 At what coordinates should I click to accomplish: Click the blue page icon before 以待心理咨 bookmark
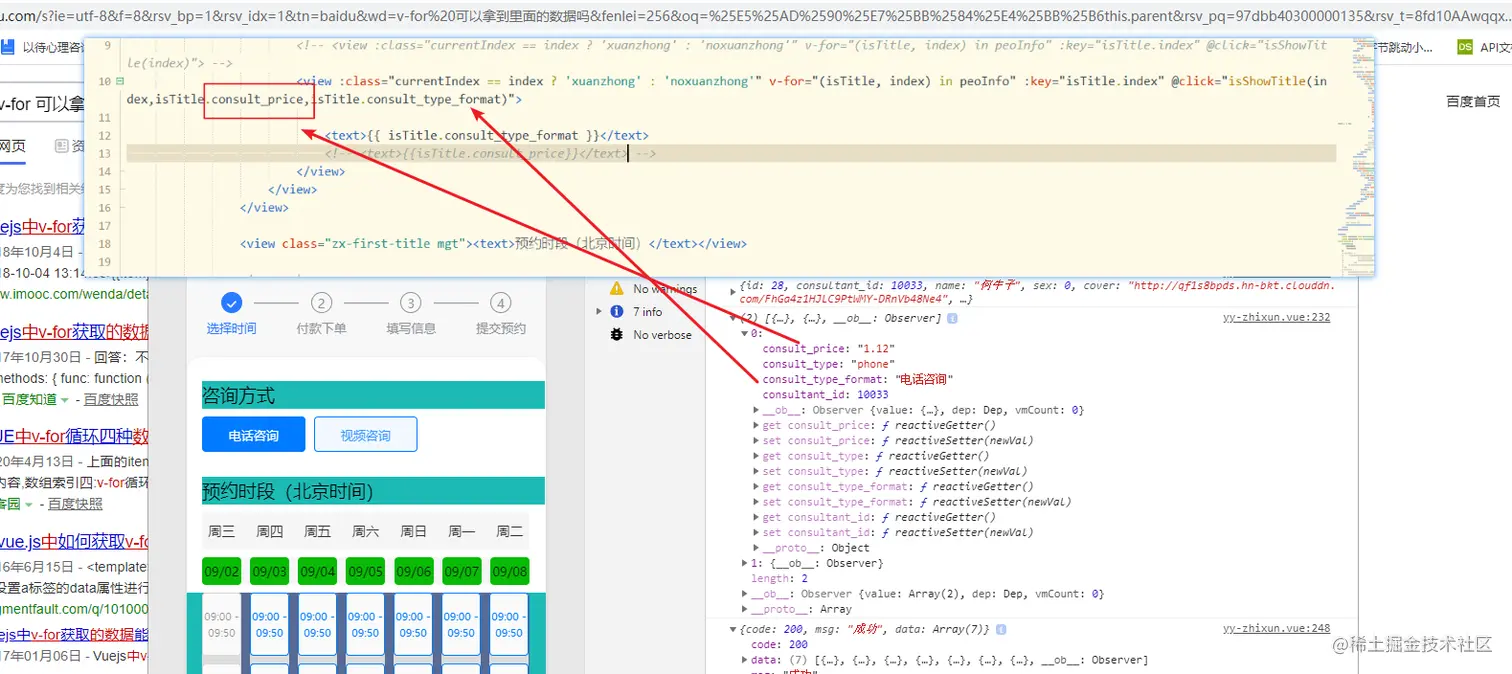click(7, 47)
